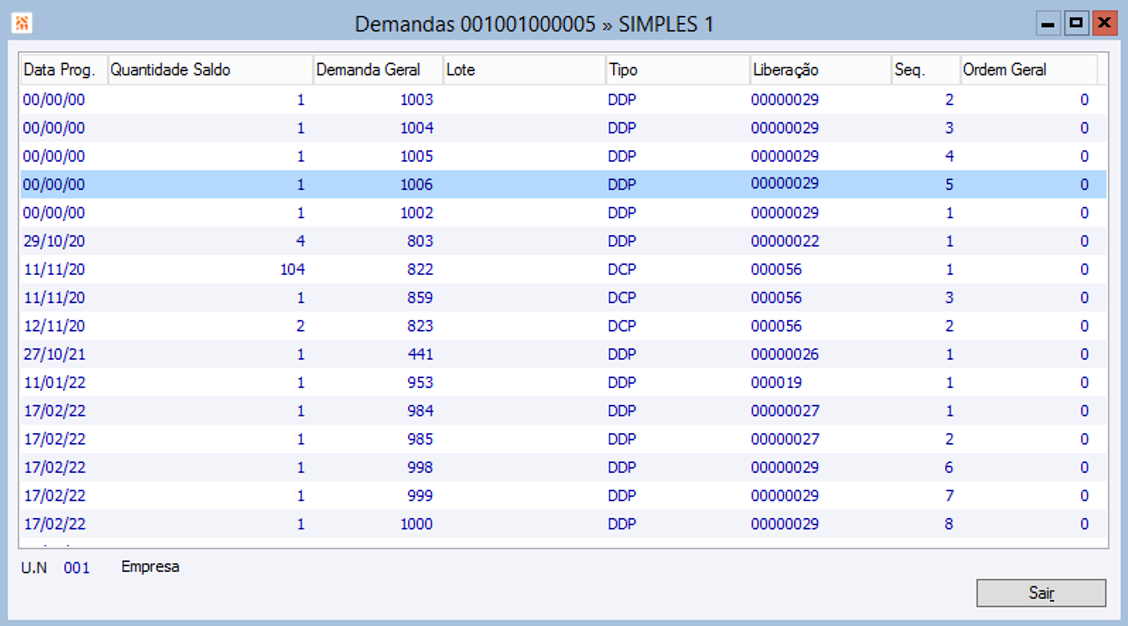The height and width of the screenshot is (626, 1128).
Task: Sort by Data Prog. column header
Action: (64, 70)
